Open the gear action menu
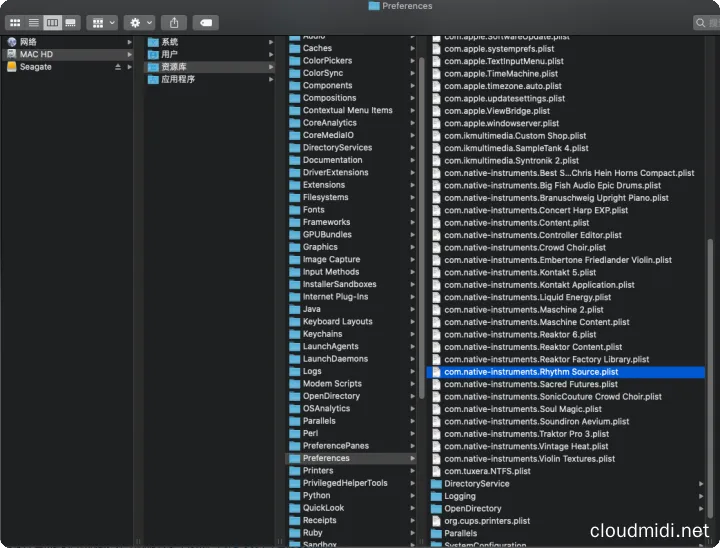 [140, 22]
